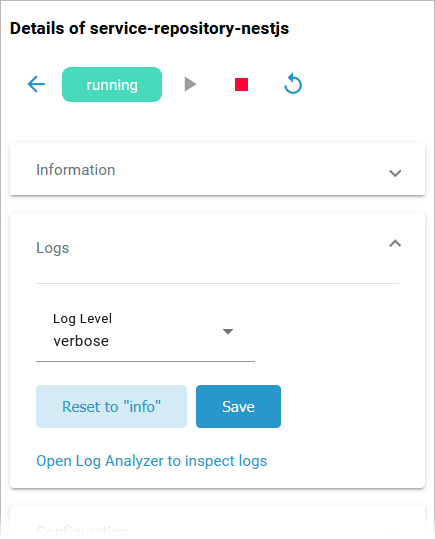This screenshot has height=539, width=435.
Task: Go back using the left arrow icon
Action: pyautogui.click(x=36, y=84)
